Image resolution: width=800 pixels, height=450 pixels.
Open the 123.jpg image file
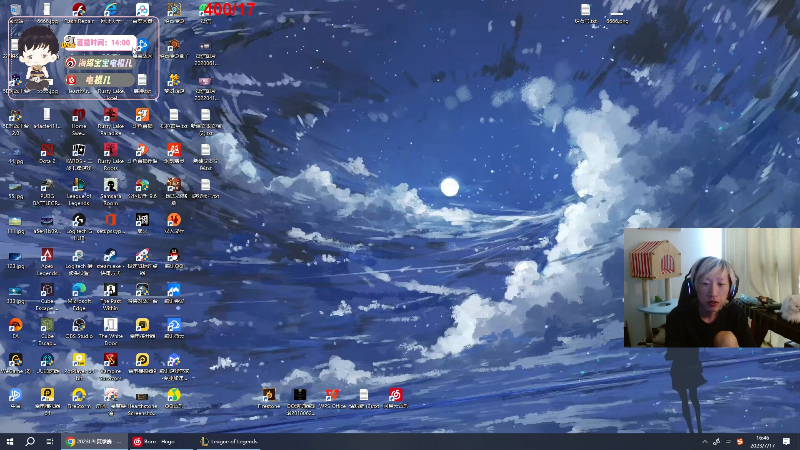tap(15, 259)
